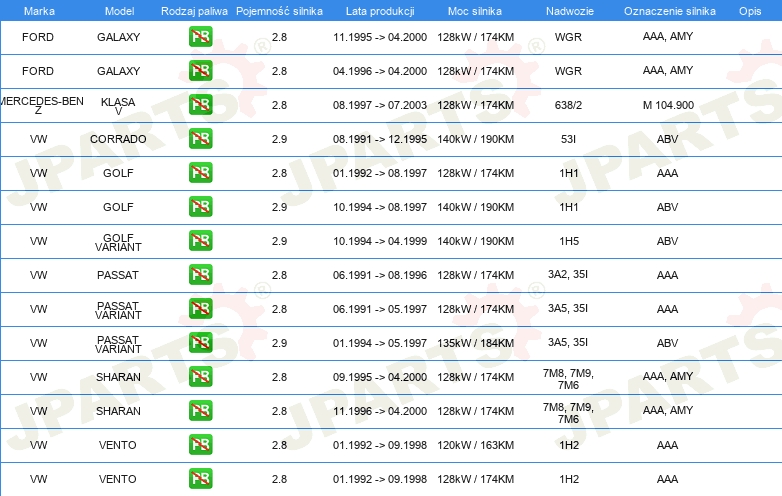Click the Lata produkcji column header
This screenshot has height=496, width=782.
tap(380, 11)
